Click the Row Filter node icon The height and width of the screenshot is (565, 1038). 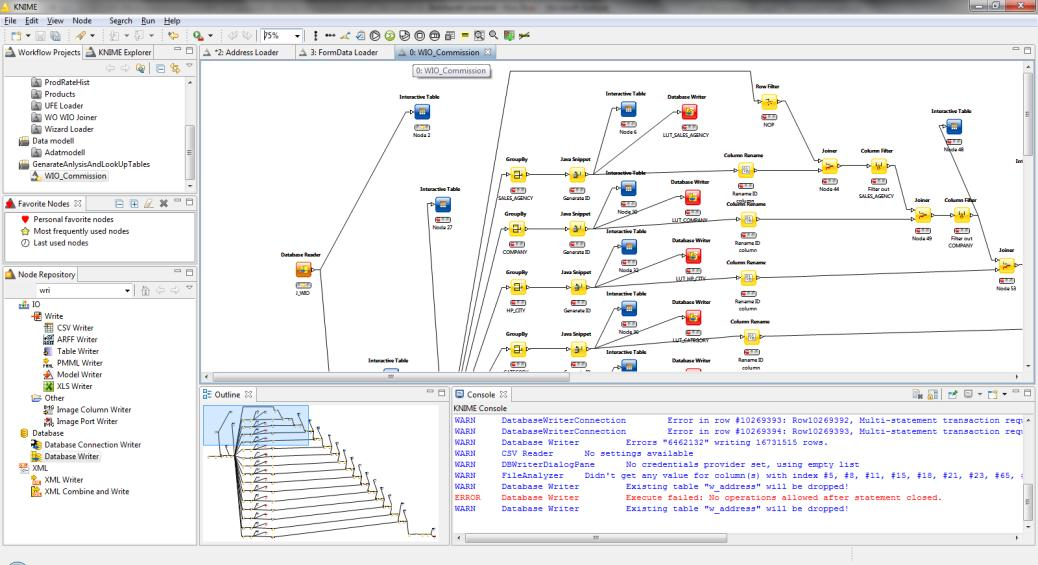point(768,102)
